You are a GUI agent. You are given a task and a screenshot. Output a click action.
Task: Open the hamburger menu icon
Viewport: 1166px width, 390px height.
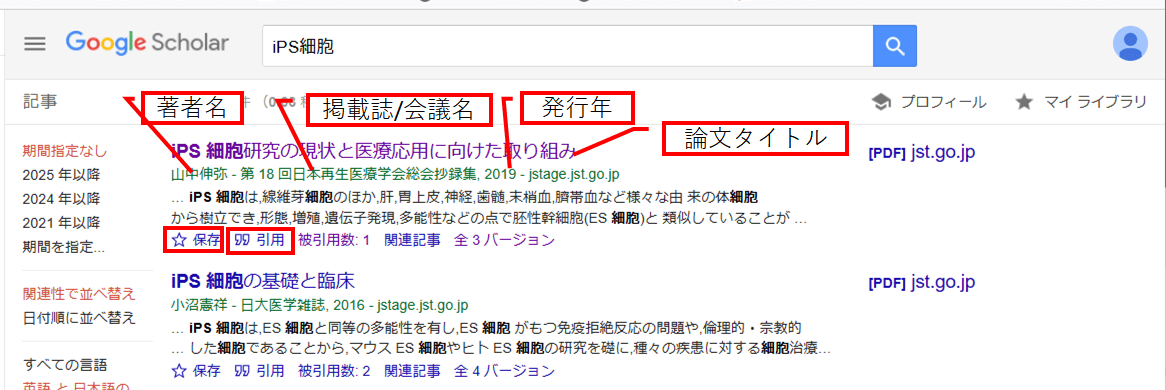35,44
